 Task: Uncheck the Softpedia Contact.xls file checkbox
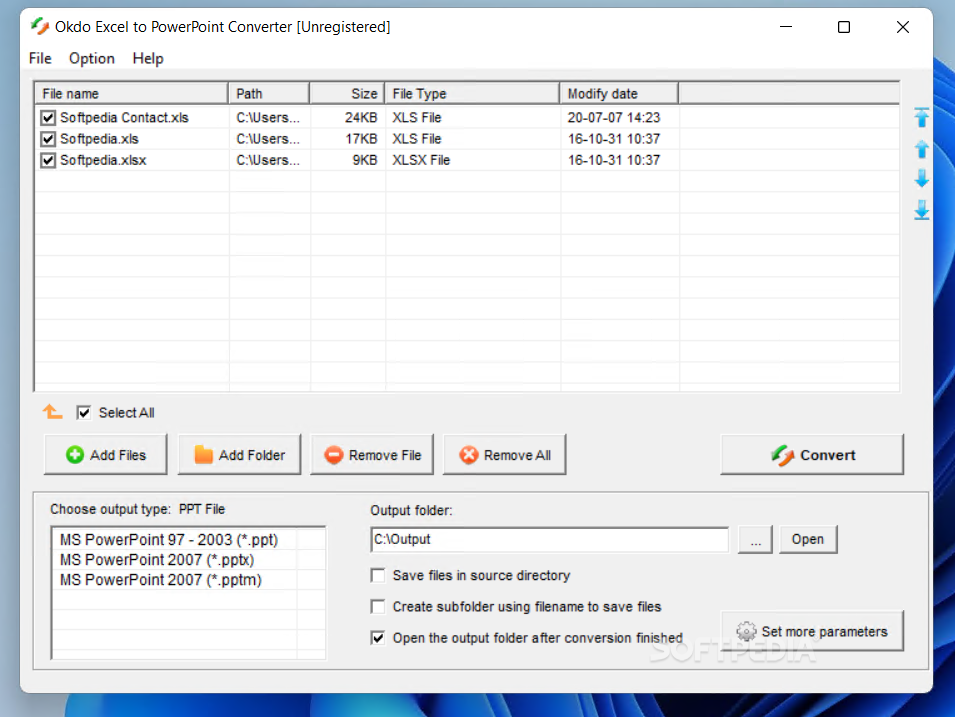[48, 118]
